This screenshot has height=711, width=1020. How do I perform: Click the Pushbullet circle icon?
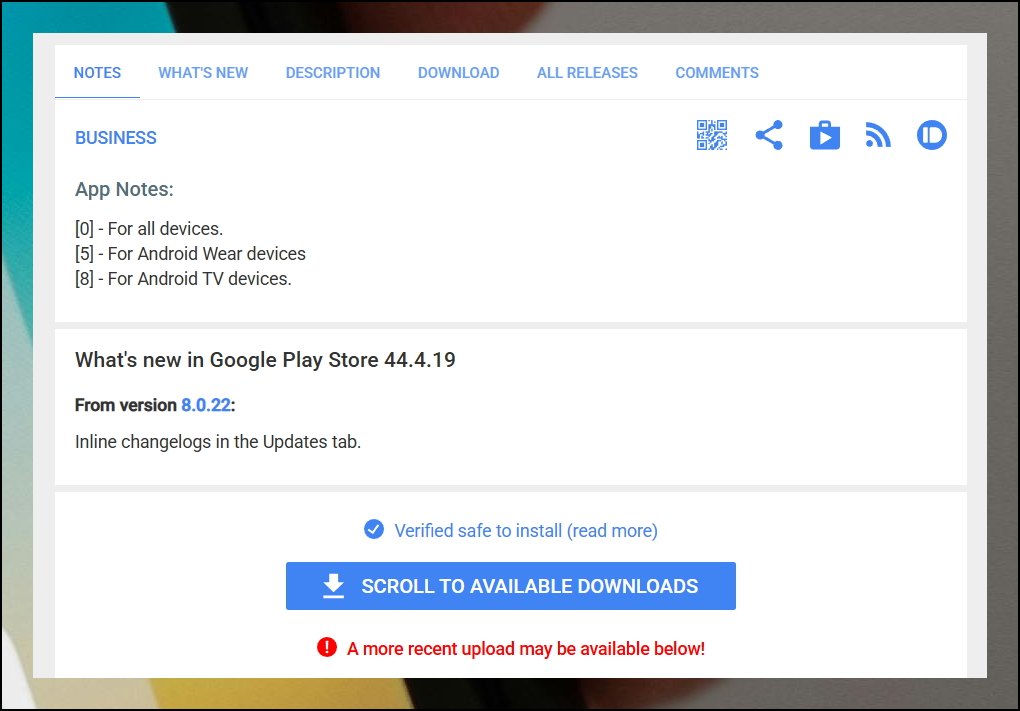[x=932, y=135]
